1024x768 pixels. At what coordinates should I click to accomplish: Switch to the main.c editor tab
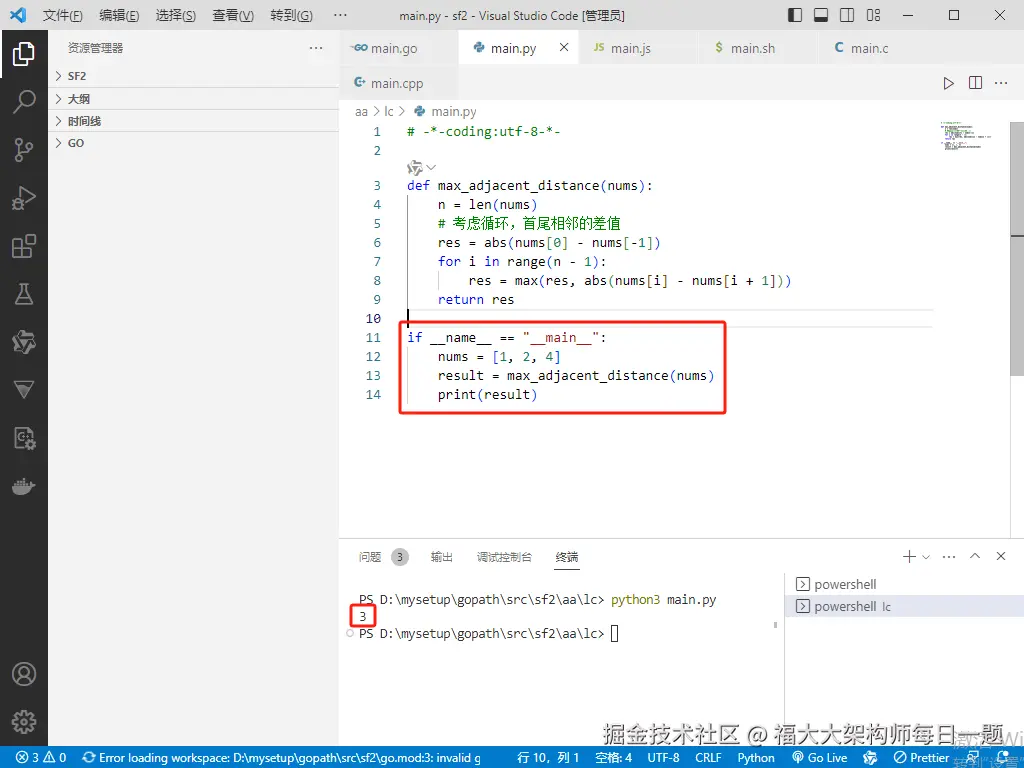tap(877, 48)
